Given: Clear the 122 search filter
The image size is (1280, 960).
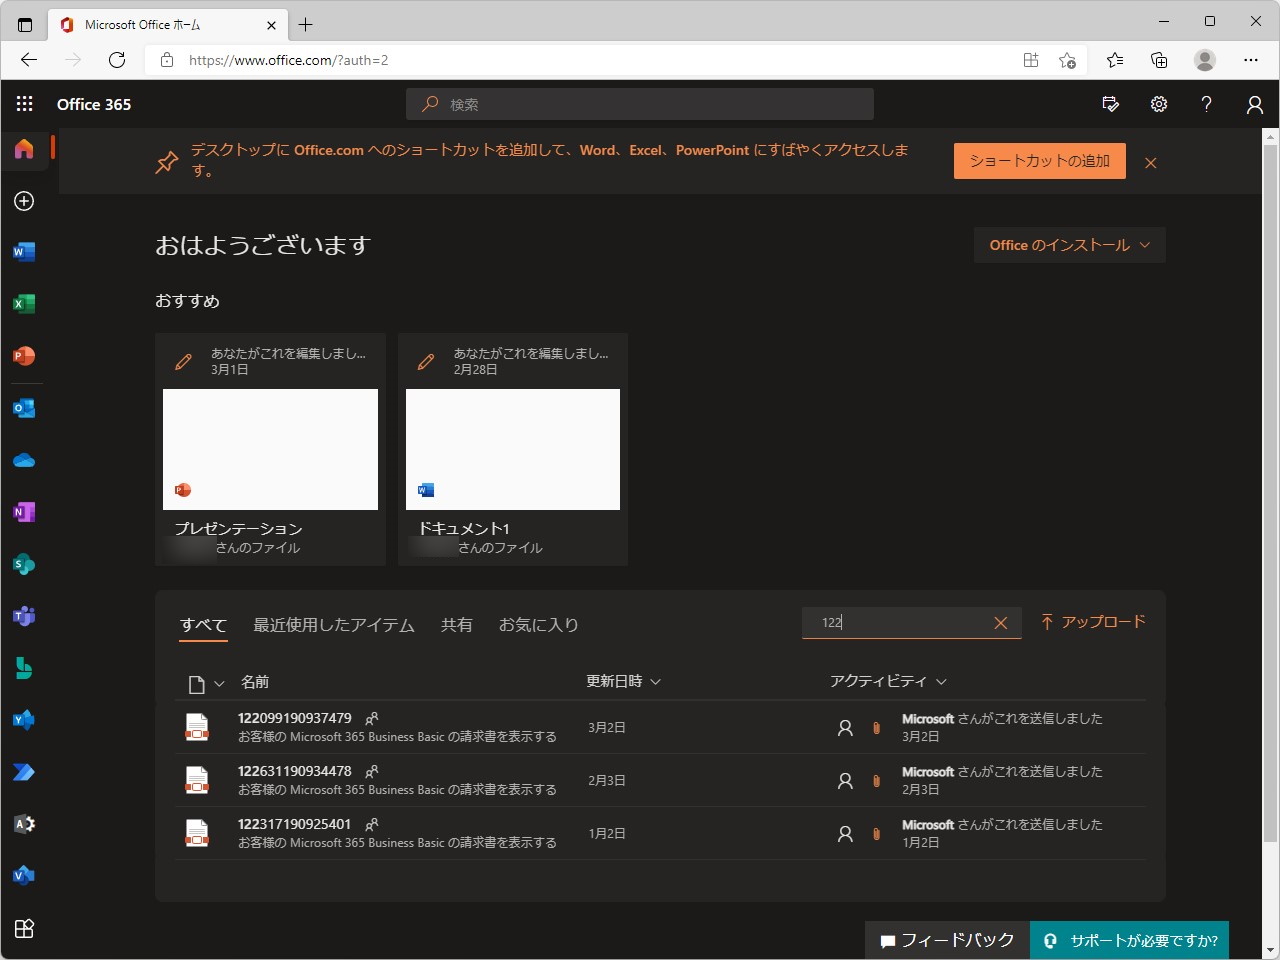Looking at the screenshot, I should pos(1000,622).
